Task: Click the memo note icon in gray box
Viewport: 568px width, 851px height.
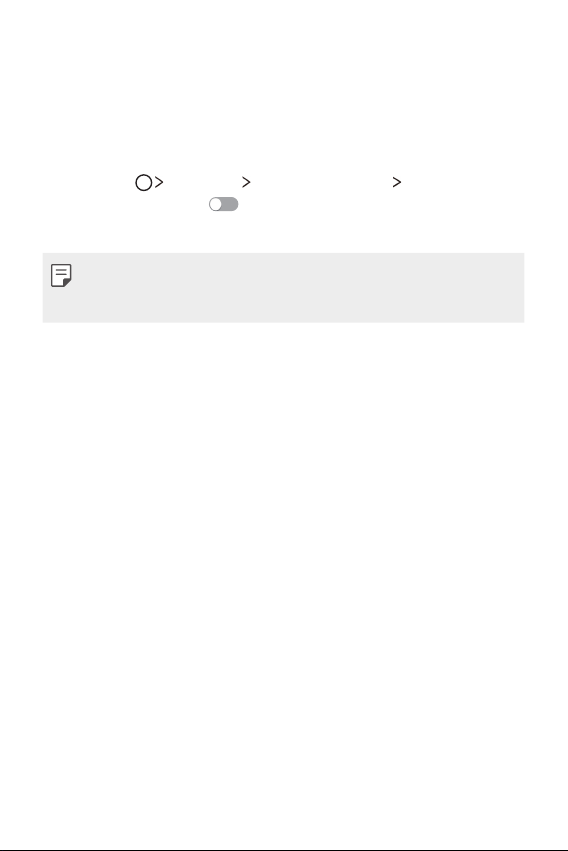Action: click(x=61, y=275)
